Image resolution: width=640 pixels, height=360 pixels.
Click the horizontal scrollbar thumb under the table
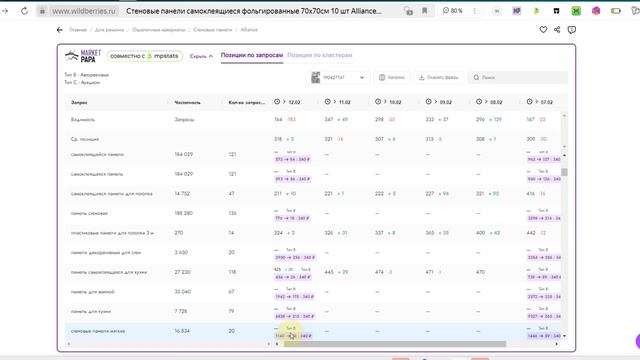[x=395, y=344]
